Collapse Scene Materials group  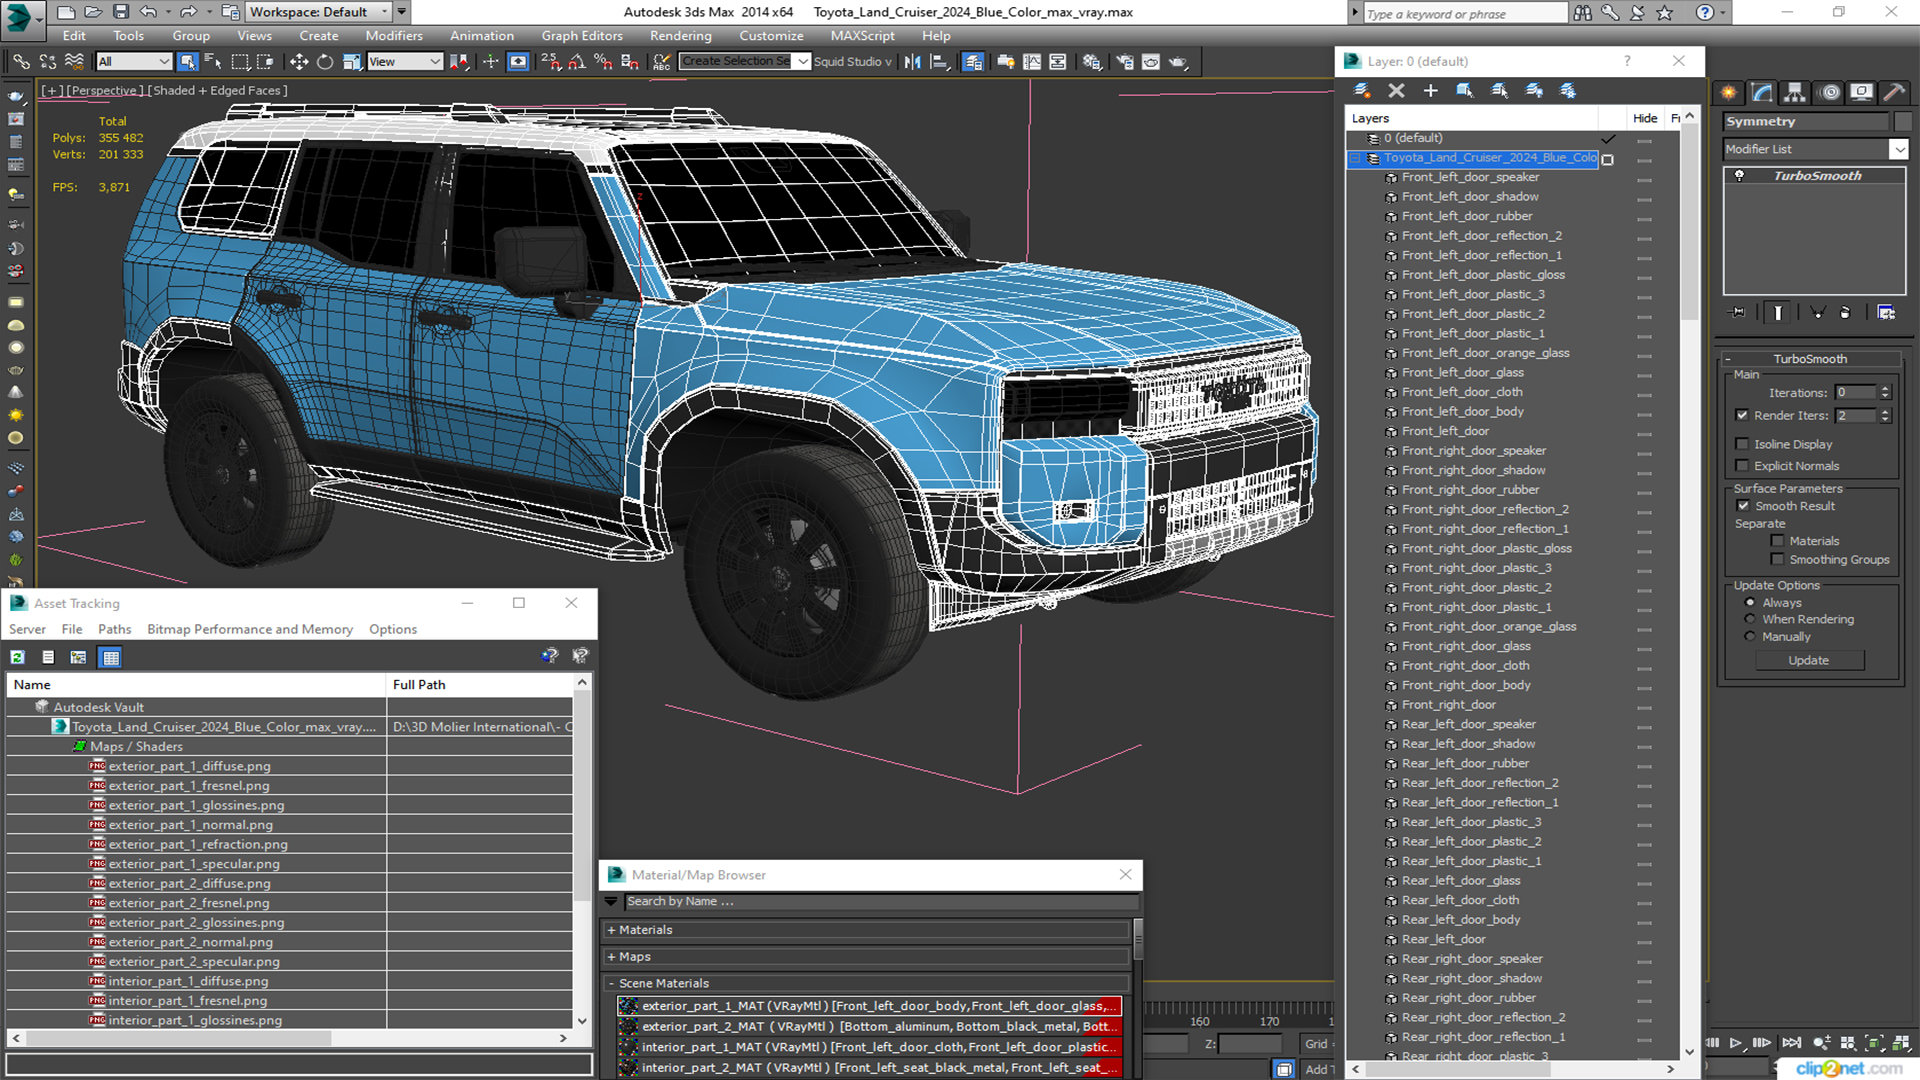point(611,984)
